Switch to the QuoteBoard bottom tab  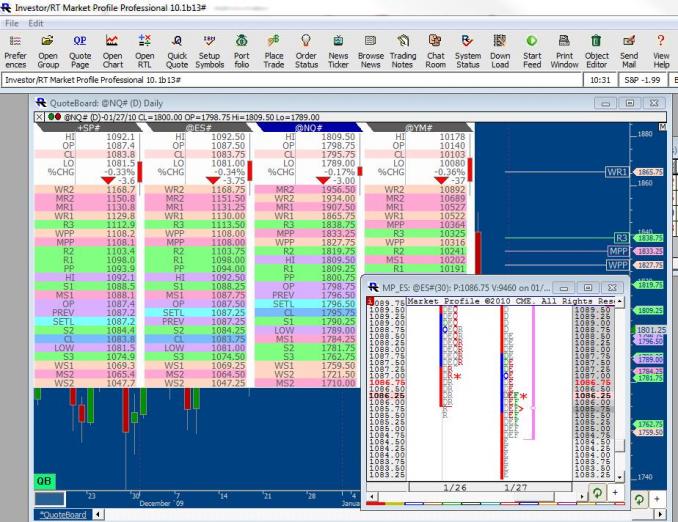[x=63, y=515]
